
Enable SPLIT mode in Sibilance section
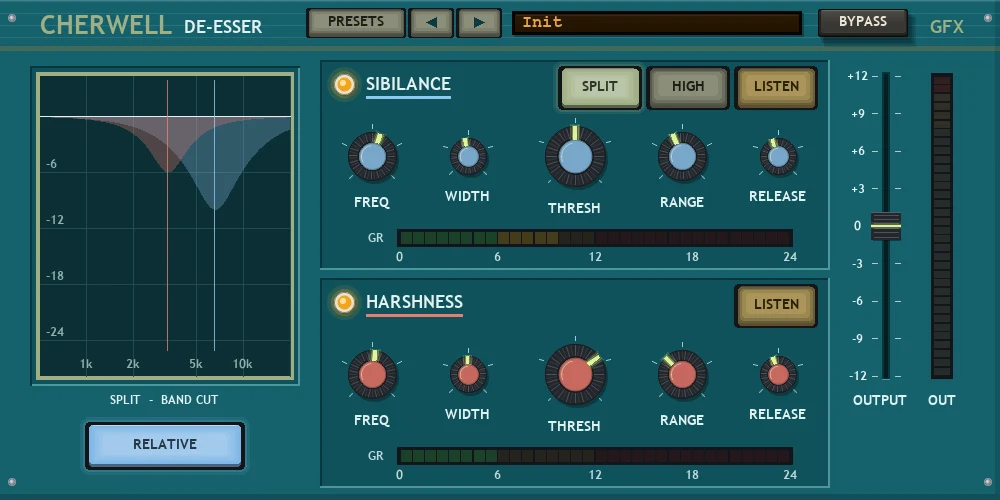click(599, 87)
